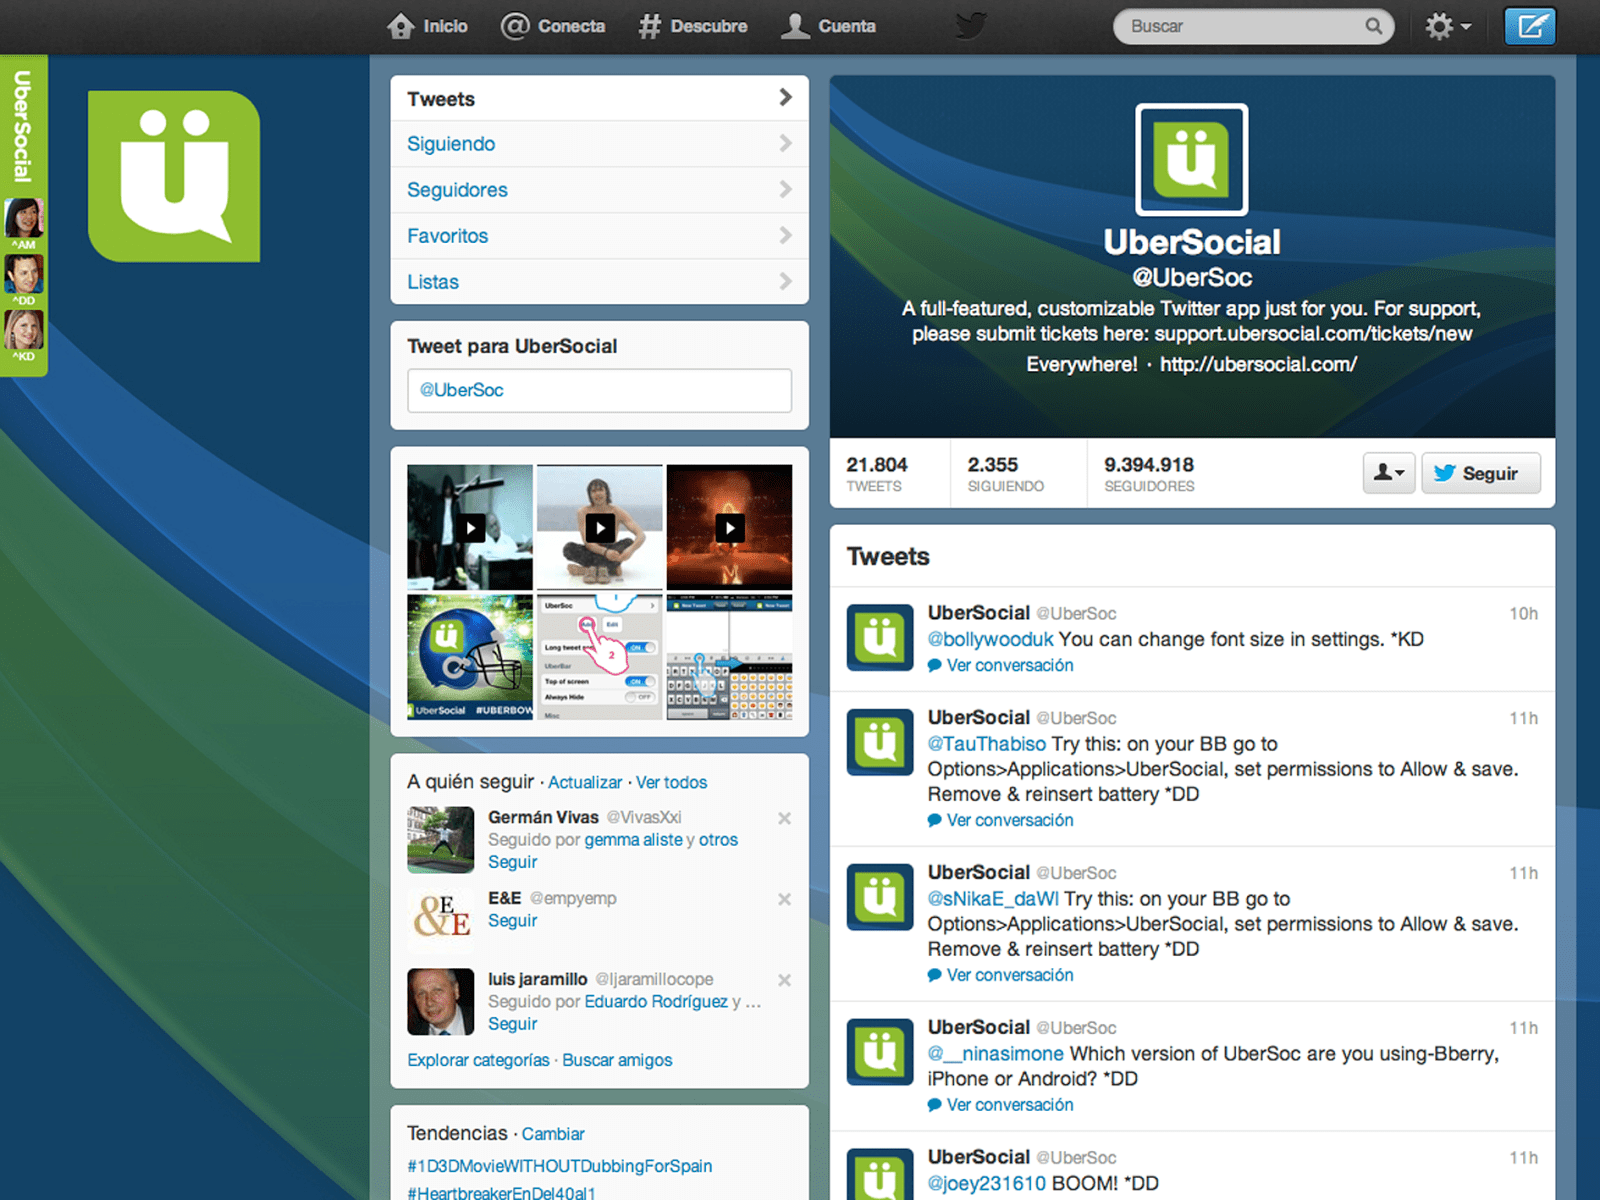The image size is (1600, 1200).
Task: Click ^KD team member photo in sidebar
Action: (x=24, y=330)
